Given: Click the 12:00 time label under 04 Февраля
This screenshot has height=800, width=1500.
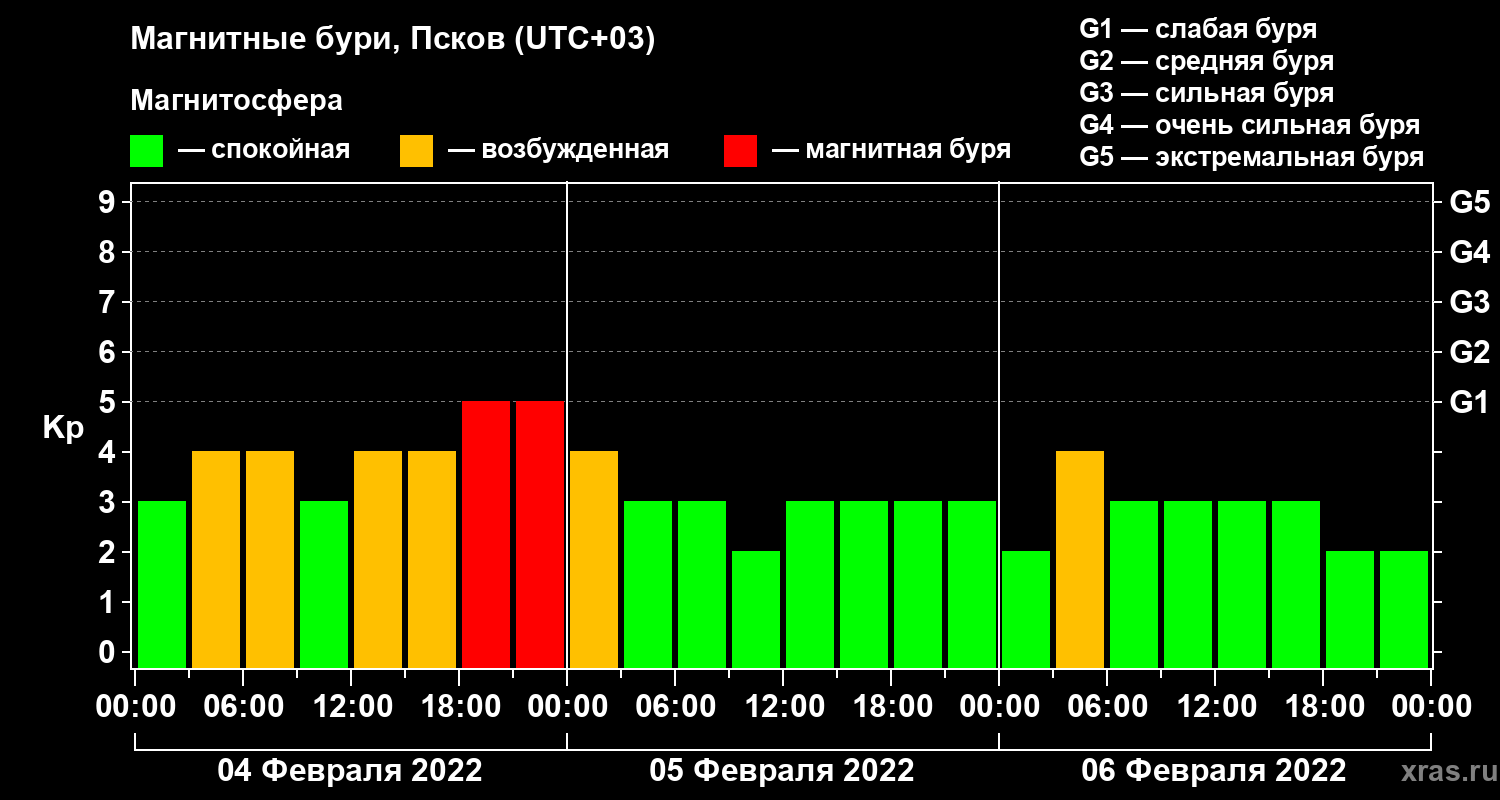Looking at the screenshot, I should 351,707.
